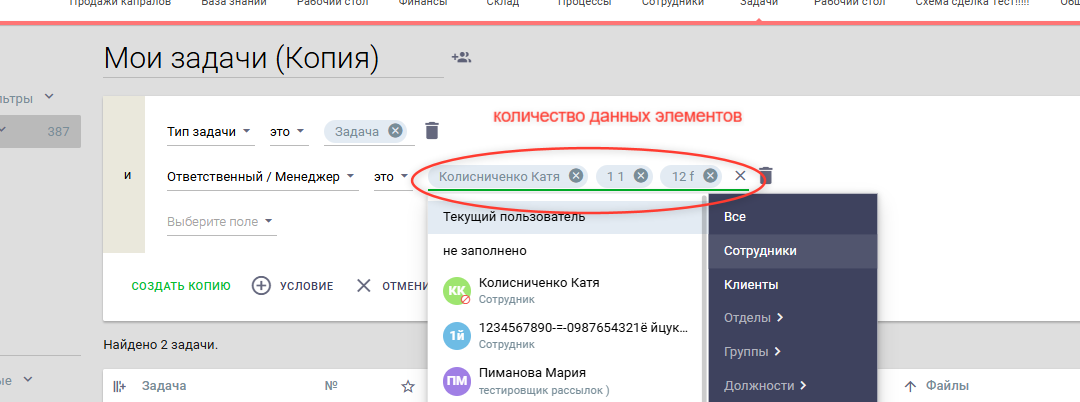Click the СОЗДАТЬ КОПИЮ button
The image size is (1080, 402).
pyautogui.click(x=181, y=286)
